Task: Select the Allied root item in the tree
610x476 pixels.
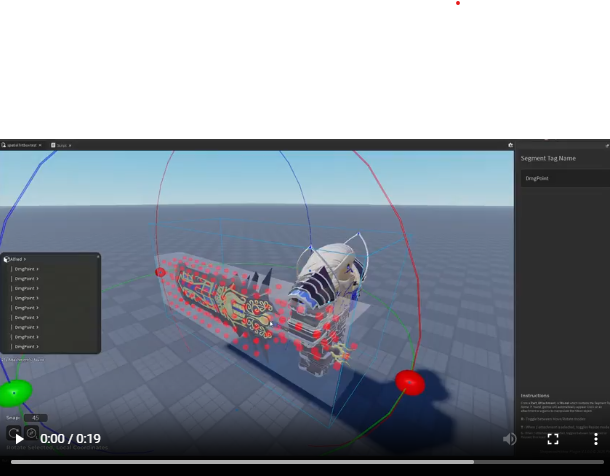Action: point(14,259)
